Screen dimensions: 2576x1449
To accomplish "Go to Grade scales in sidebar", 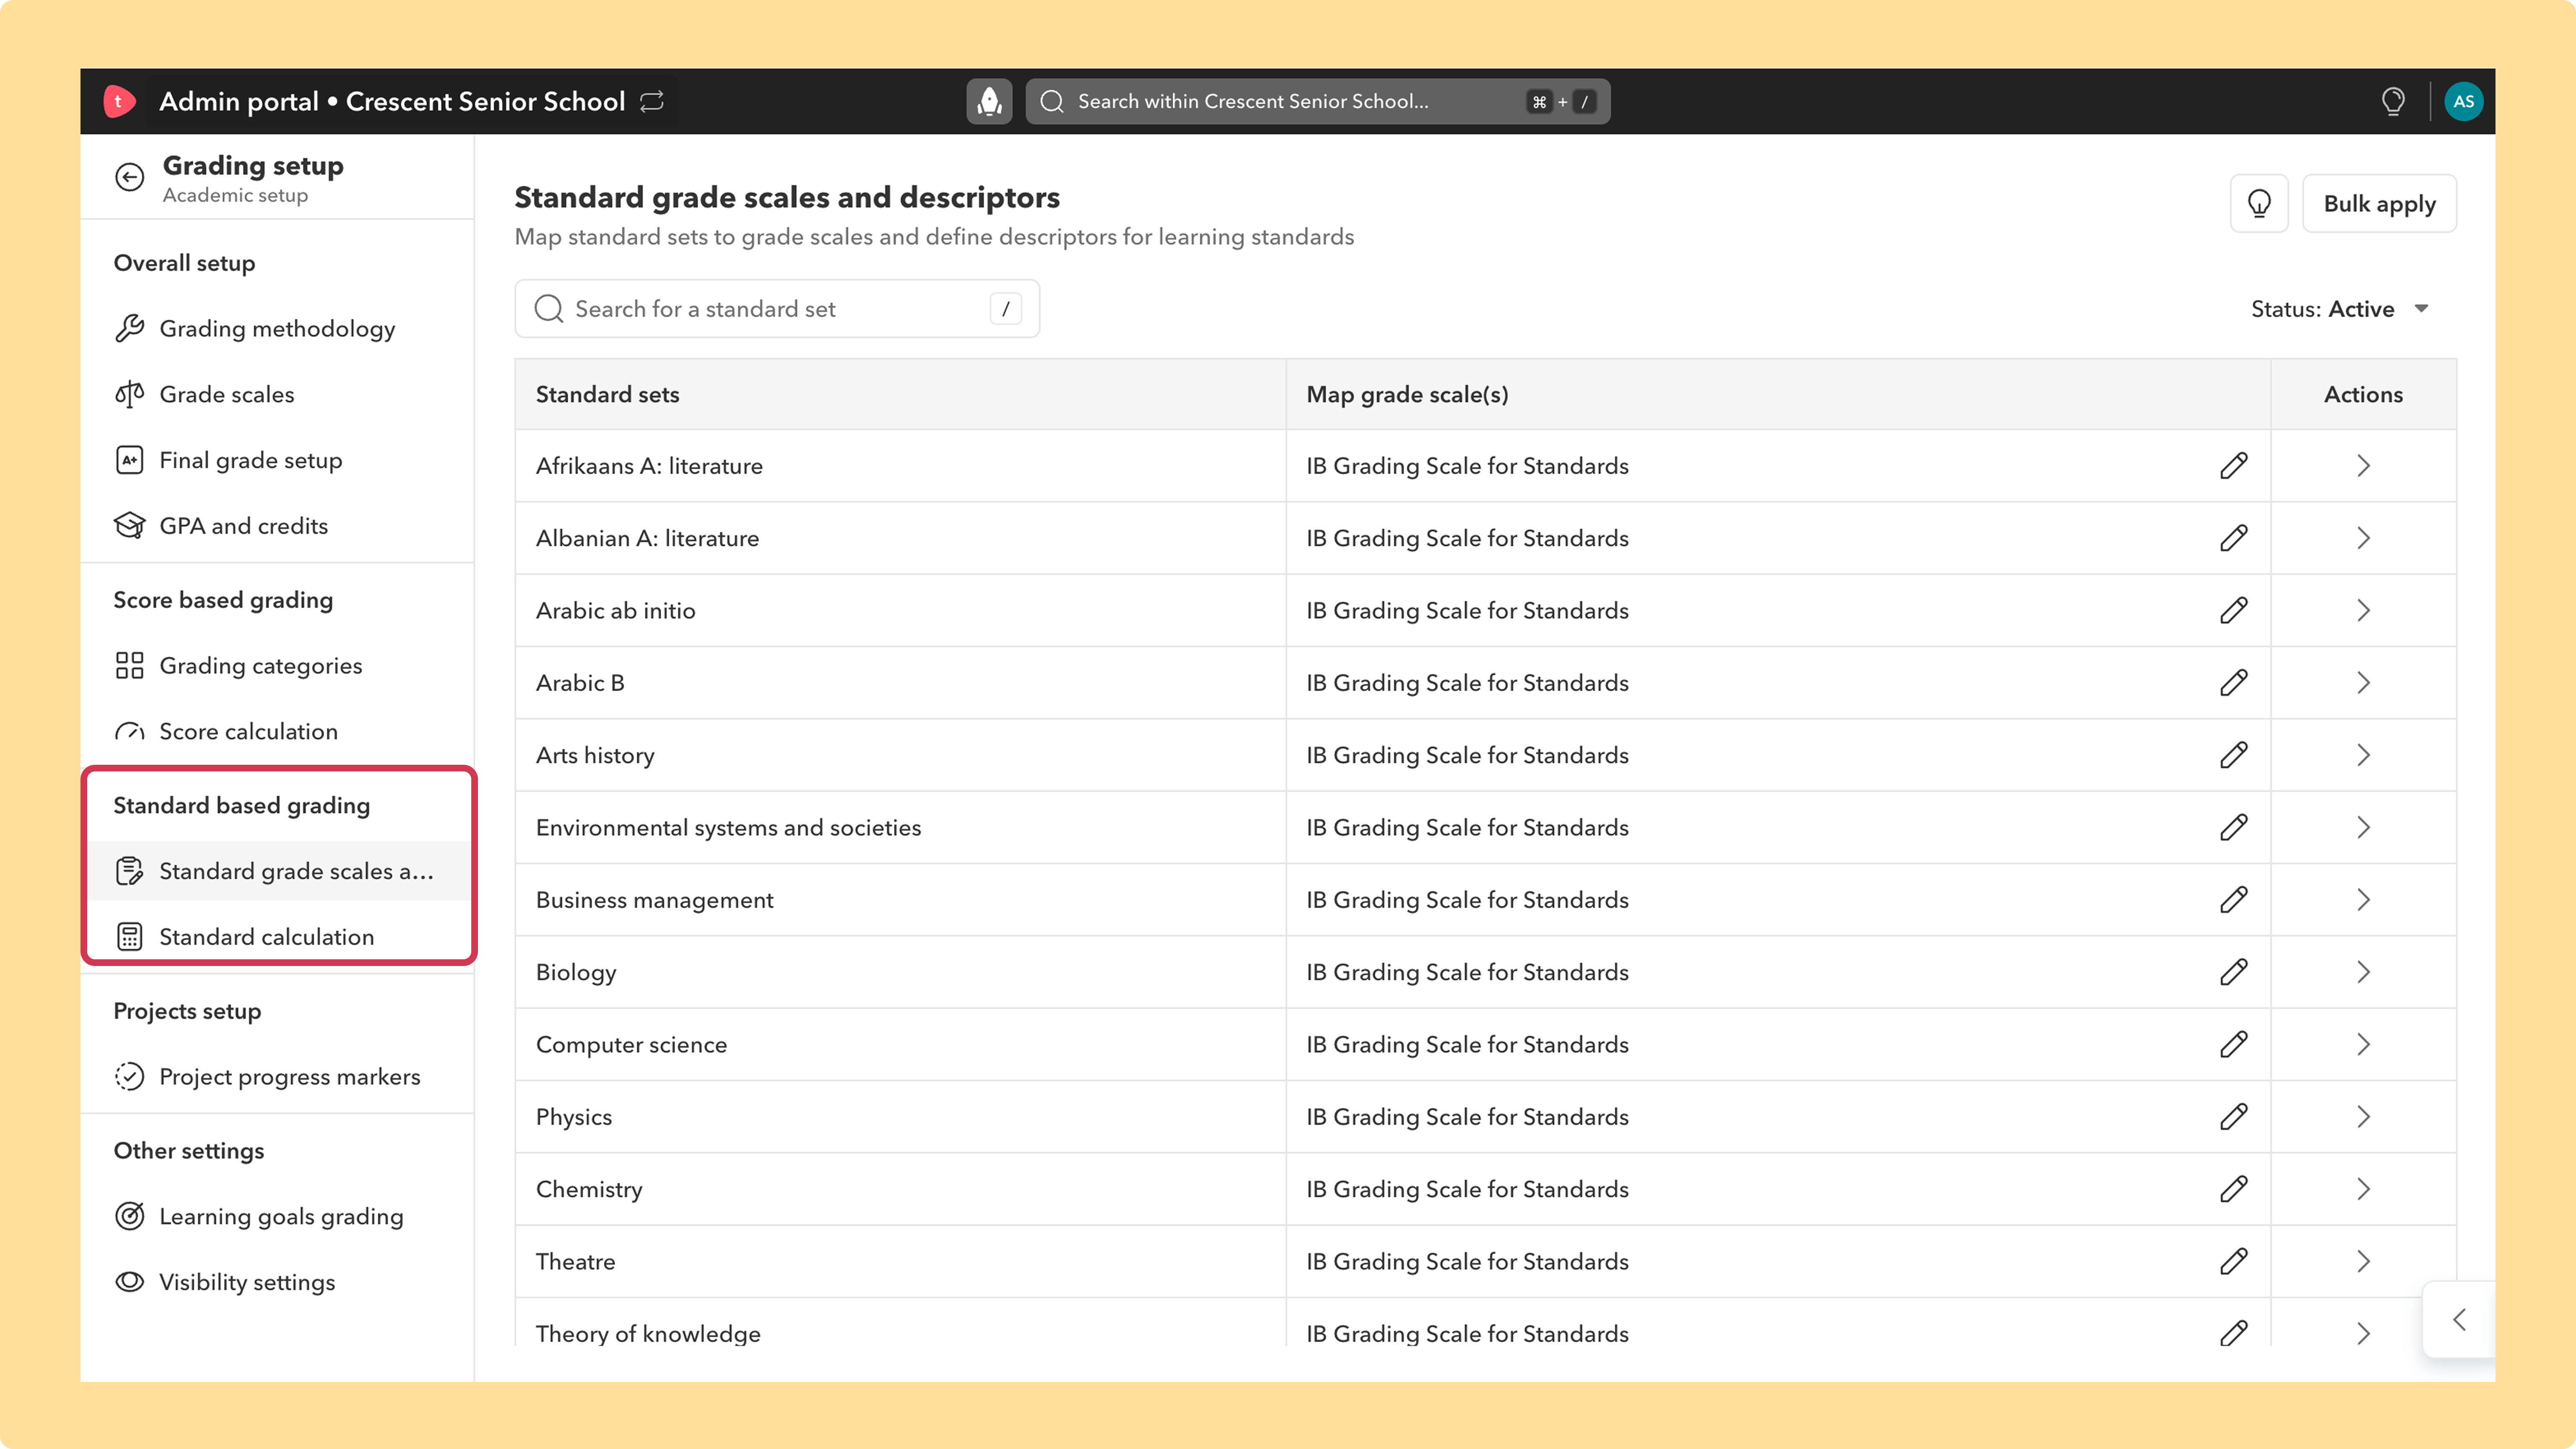I will click(277, 394).
